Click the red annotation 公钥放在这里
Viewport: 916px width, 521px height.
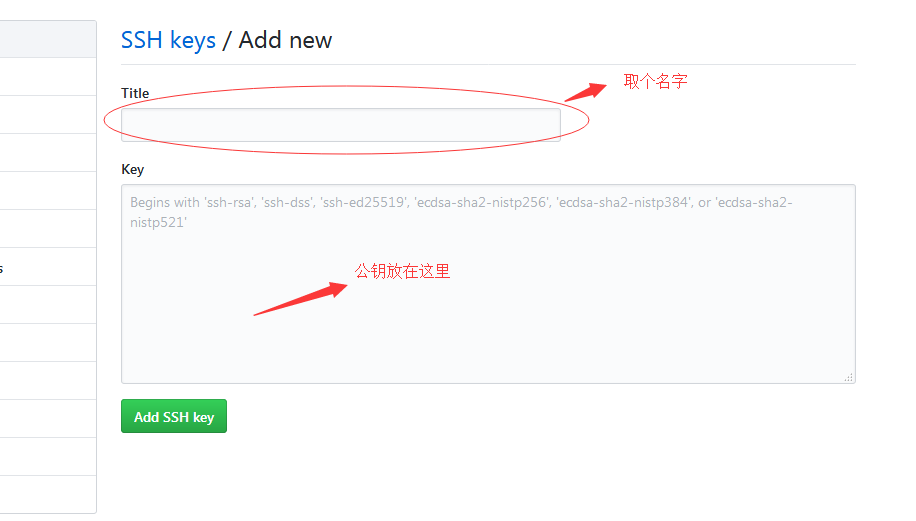click(x=403, y=272)
